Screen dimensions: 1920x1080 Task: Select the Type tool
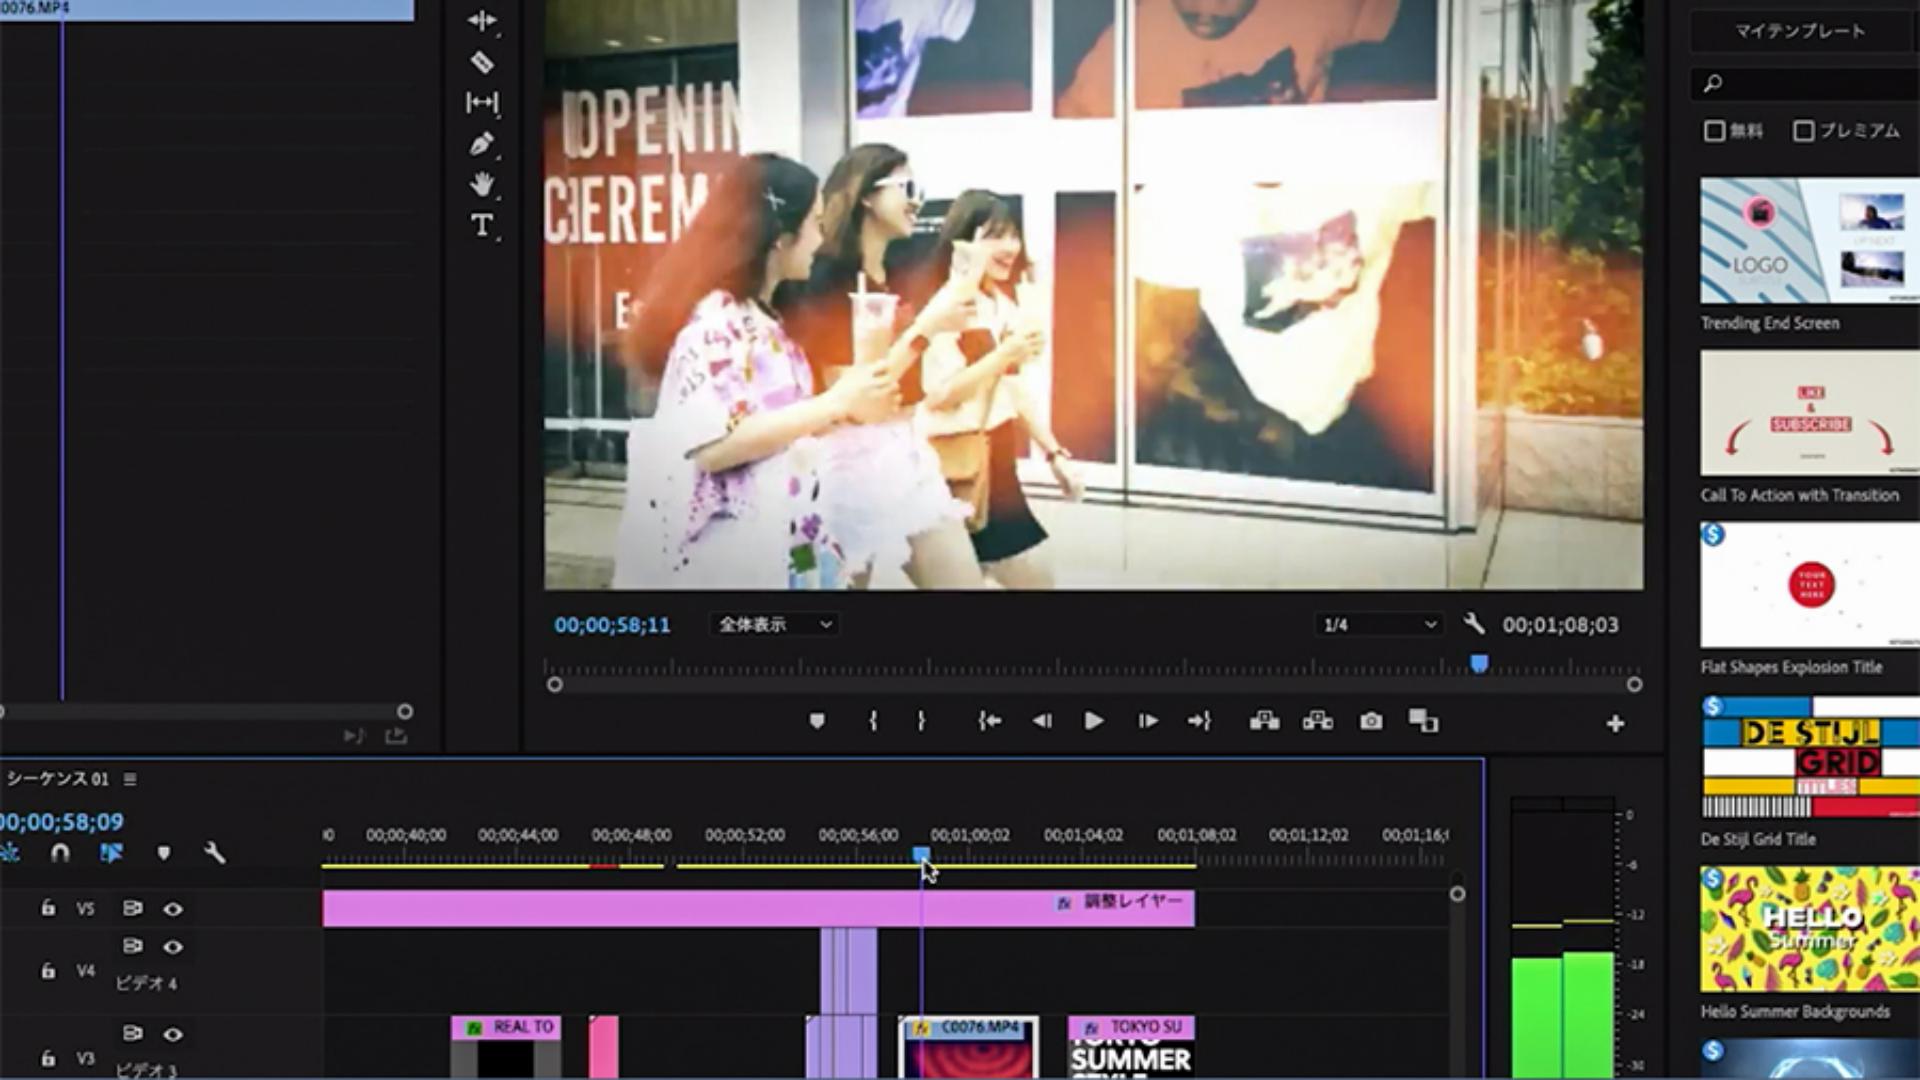pos(481,225)
